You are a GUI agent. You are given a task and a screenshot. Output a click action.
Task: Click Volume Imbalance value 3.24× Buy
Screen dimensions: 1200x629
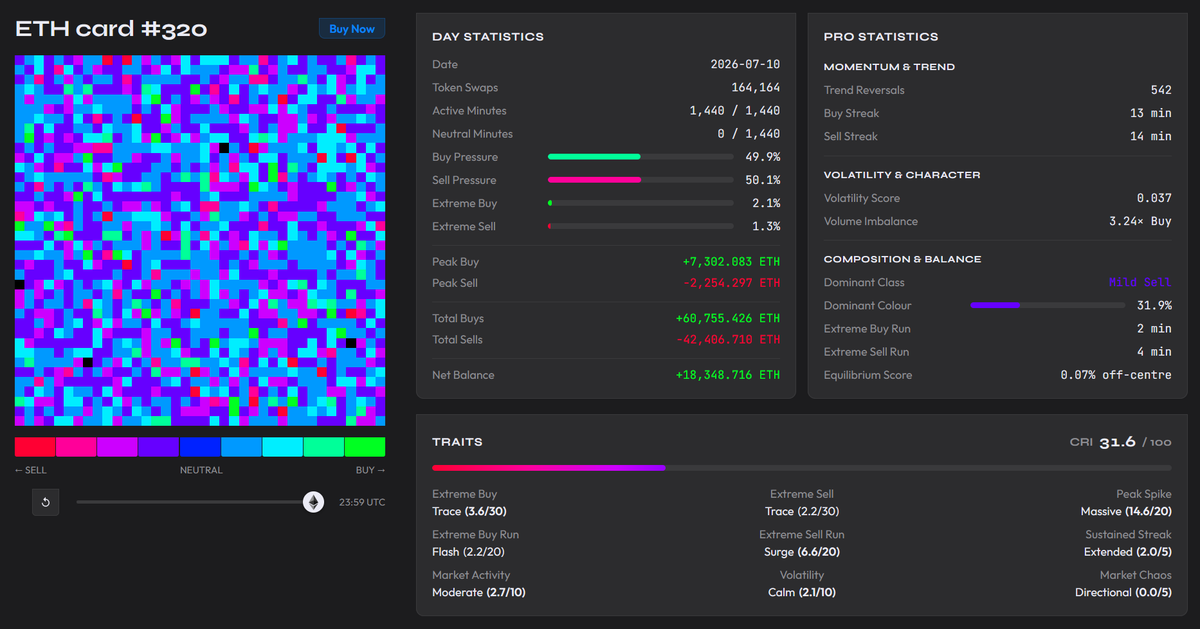pyautogui.click(x=1140, y=221)
